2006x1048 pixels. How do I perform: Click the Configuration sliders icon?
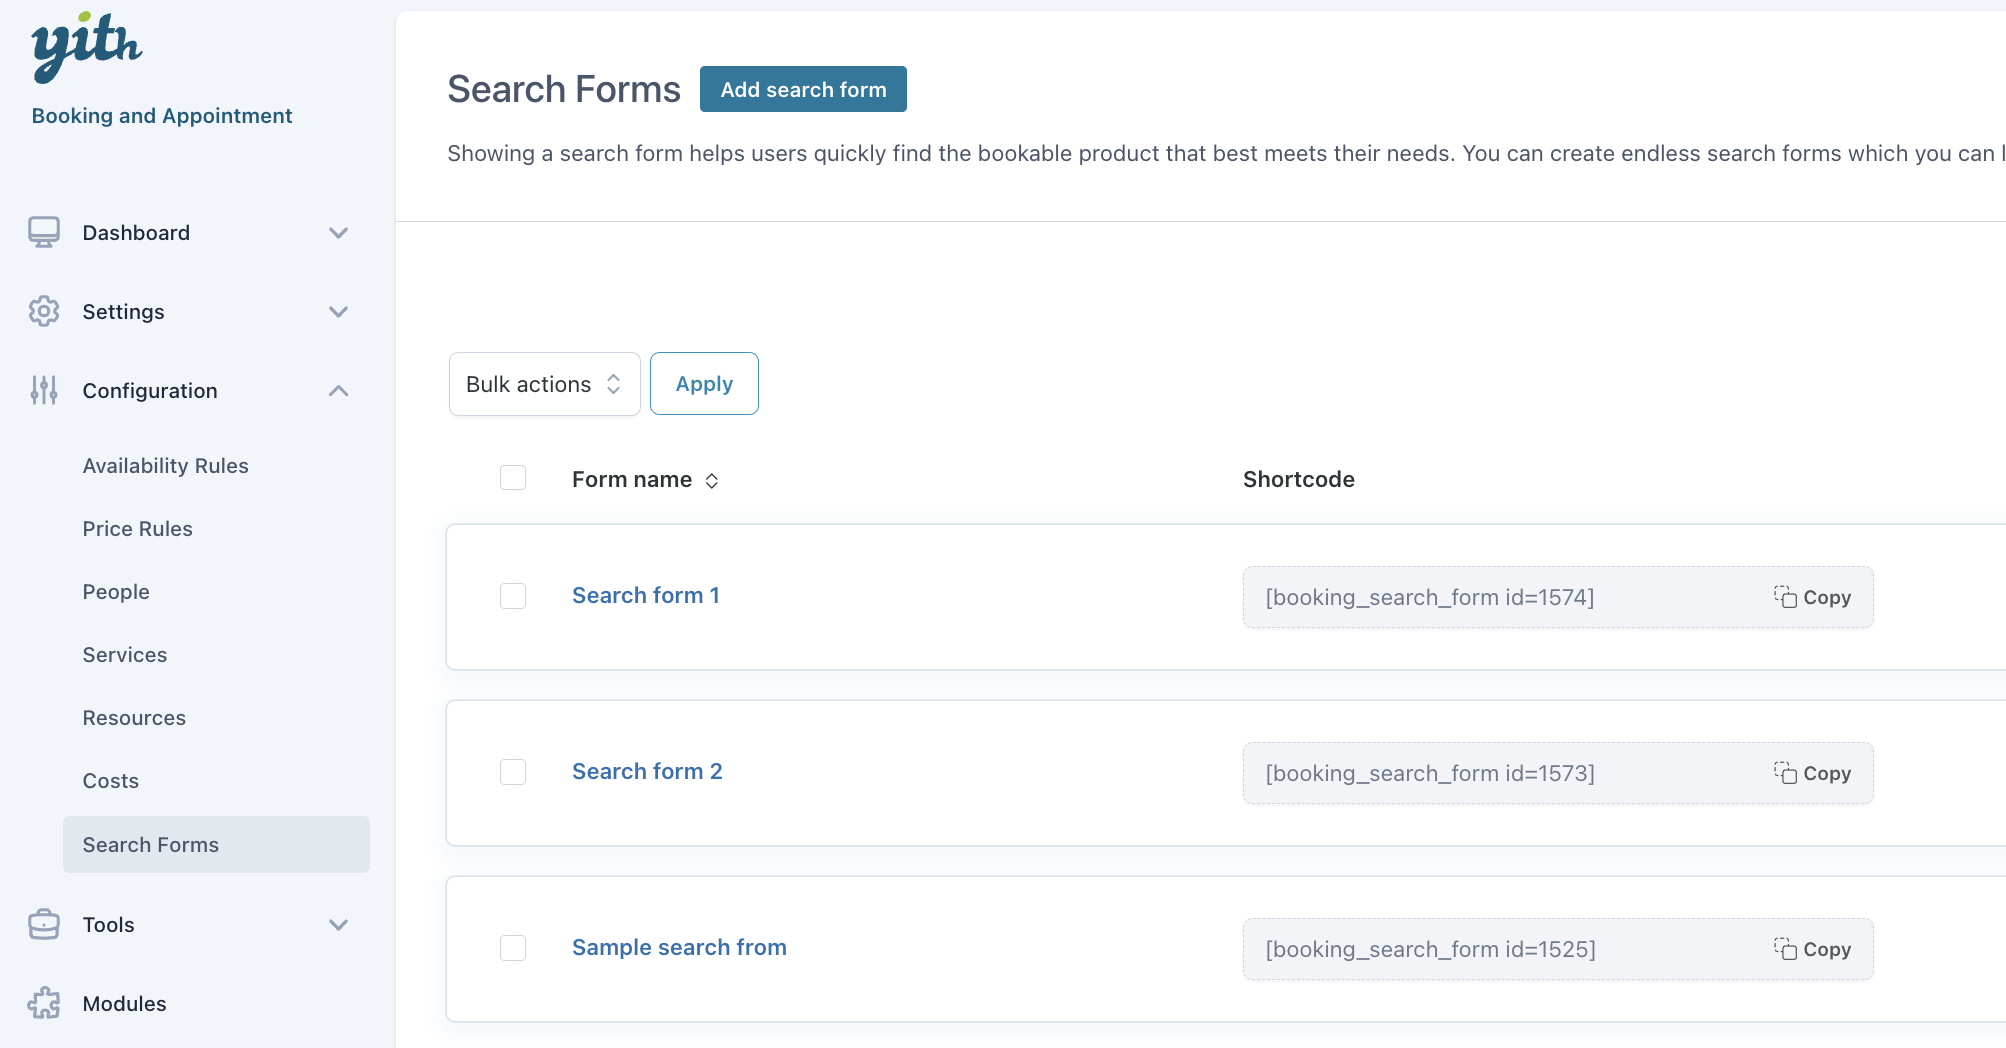coord(44,390)
